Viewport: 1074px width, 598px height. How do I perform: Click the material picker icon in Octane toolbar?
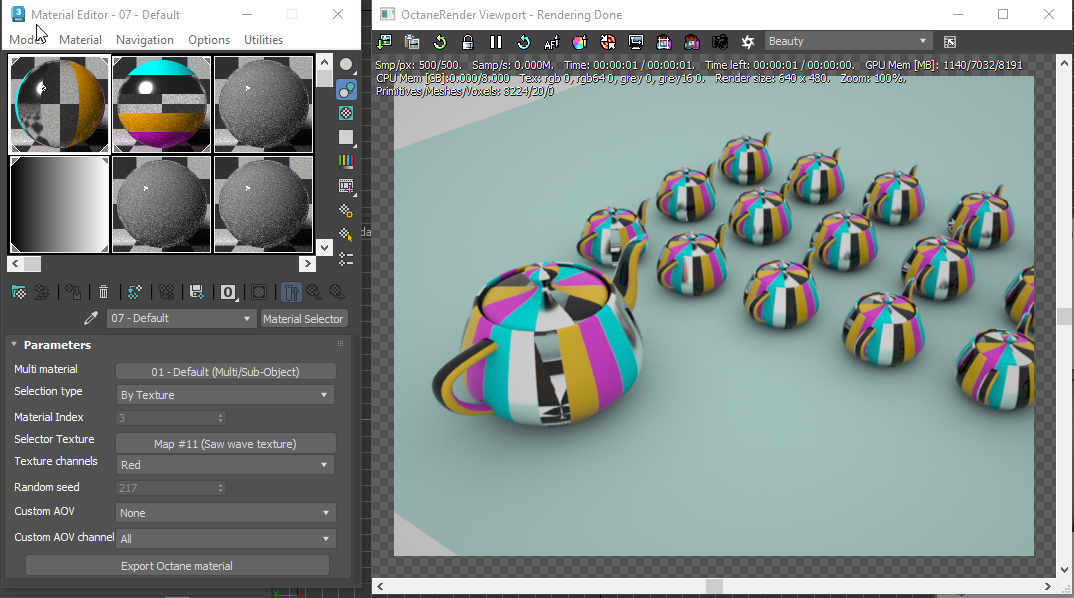(608, 42)
